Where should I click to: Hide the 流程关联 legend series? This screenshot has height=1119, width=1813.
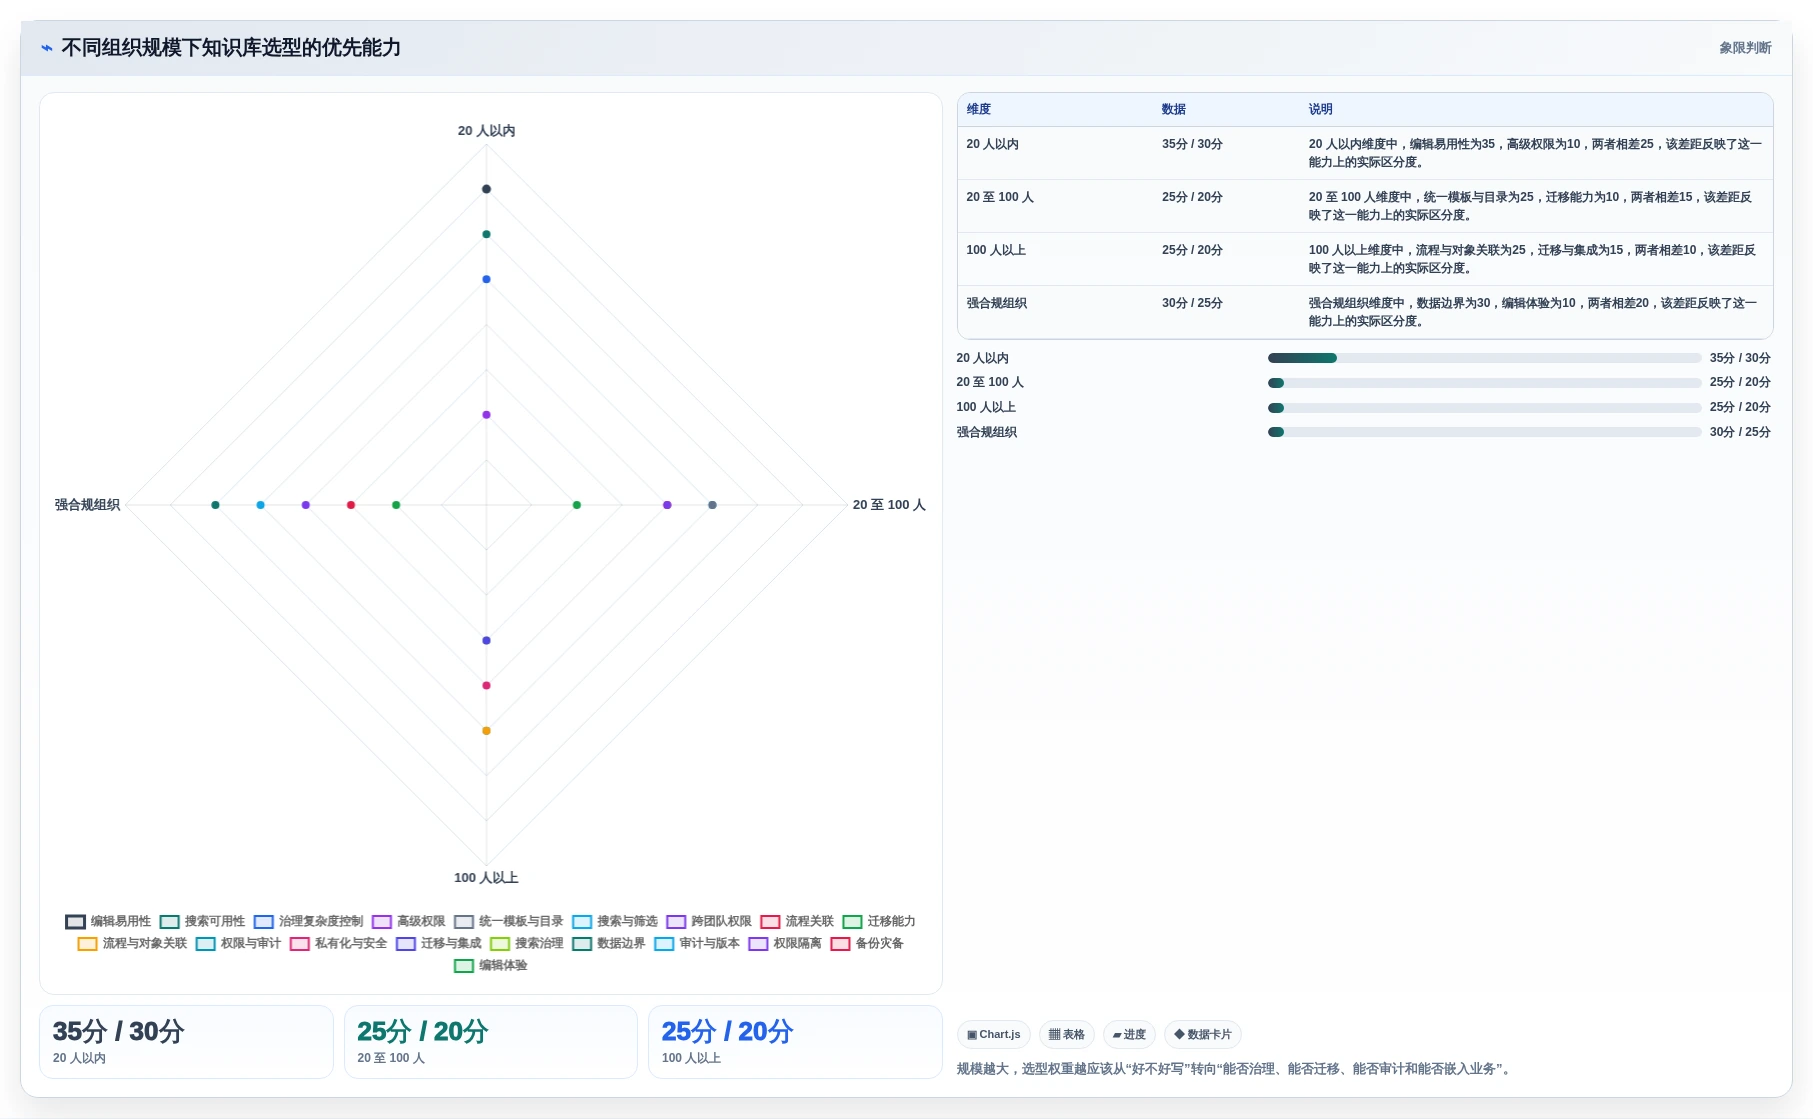[x=797, y=921]
